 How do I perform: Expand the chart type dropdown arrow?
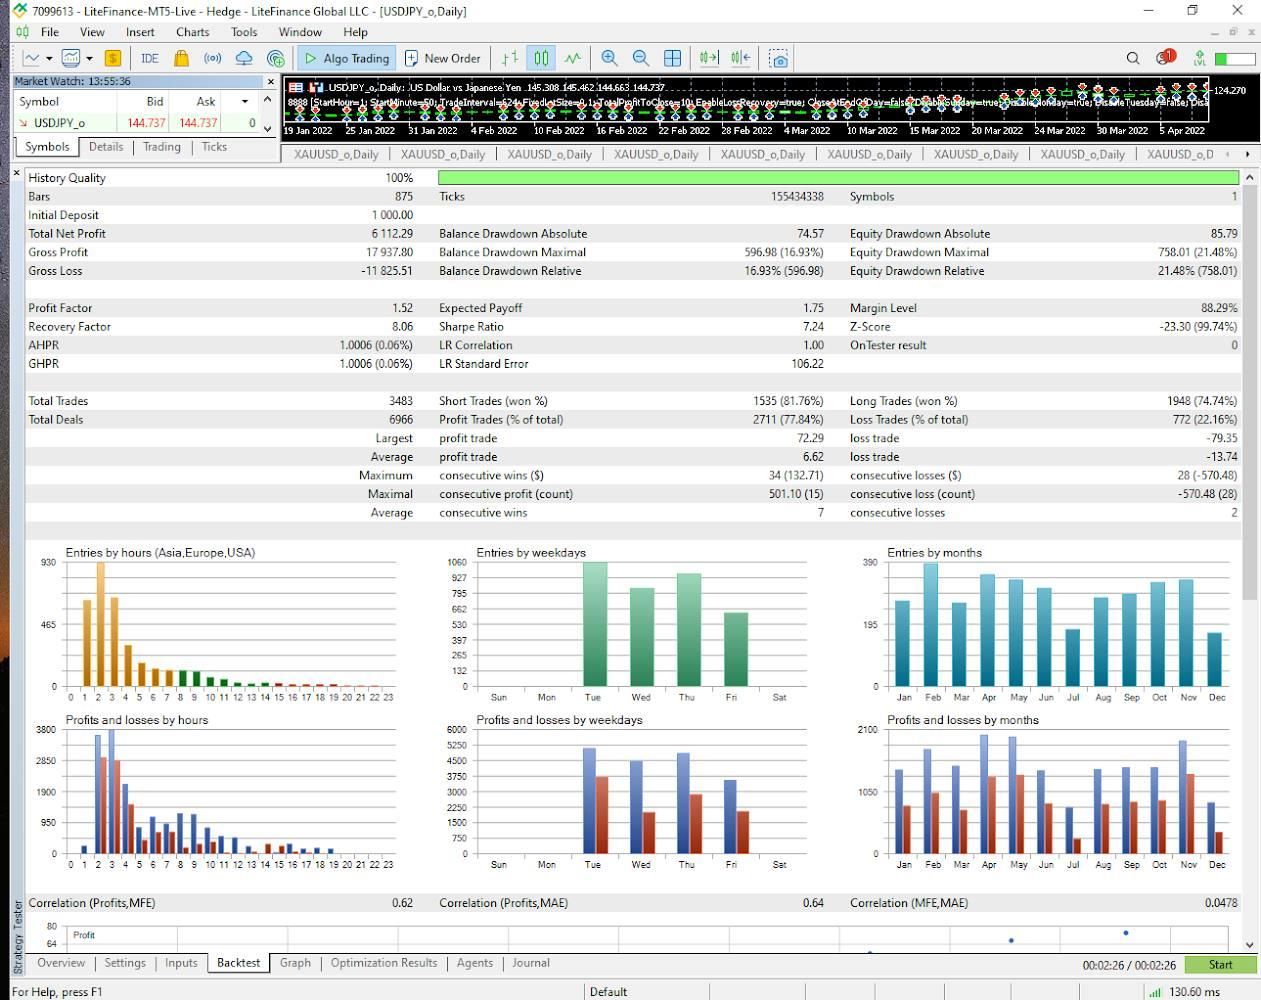(x=49, y=58)
